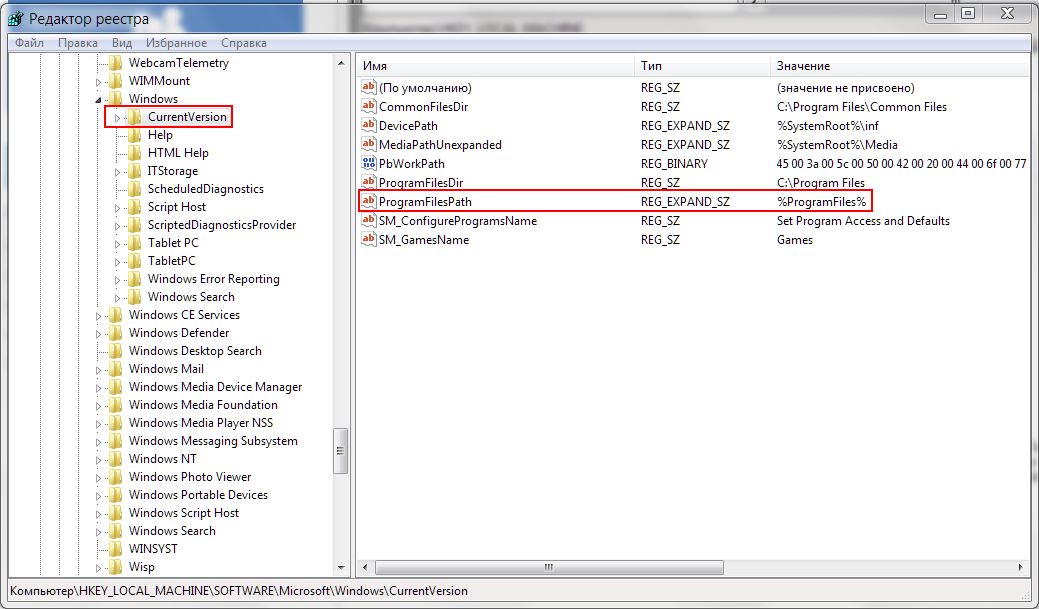The width and height of the screenshot is (1039, 609).
Task: Click the WIMMount folder icon
Action: click(115, 81)
